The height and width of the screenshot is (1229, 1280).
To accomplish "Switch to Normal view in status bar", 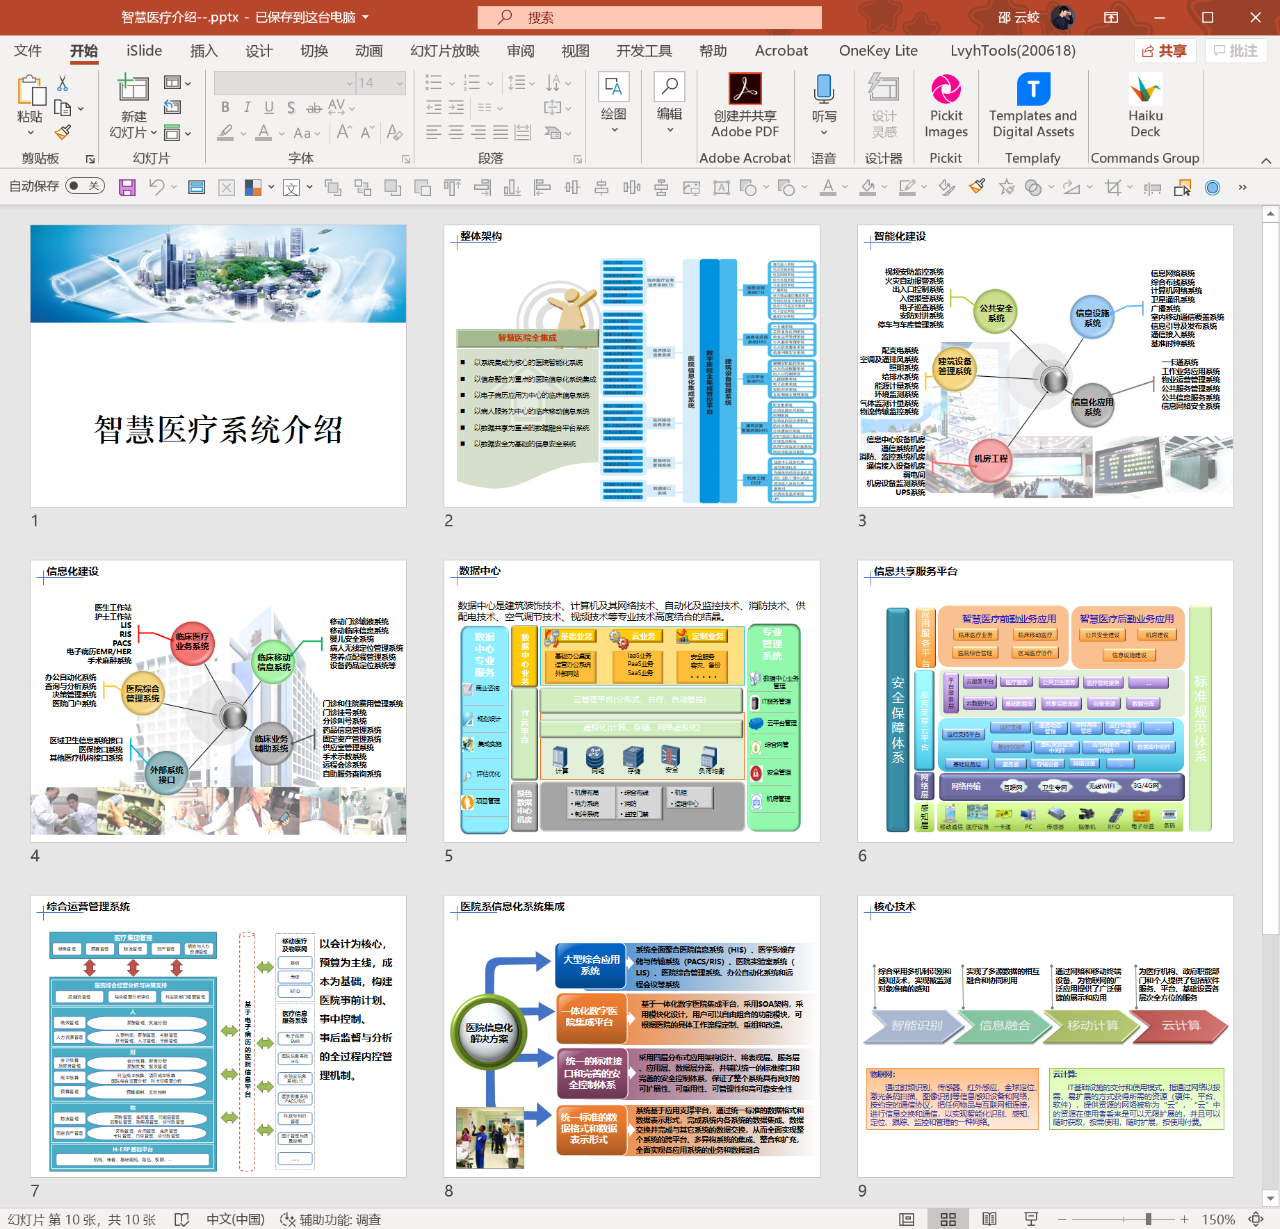I will click(x=907, y=1219).
